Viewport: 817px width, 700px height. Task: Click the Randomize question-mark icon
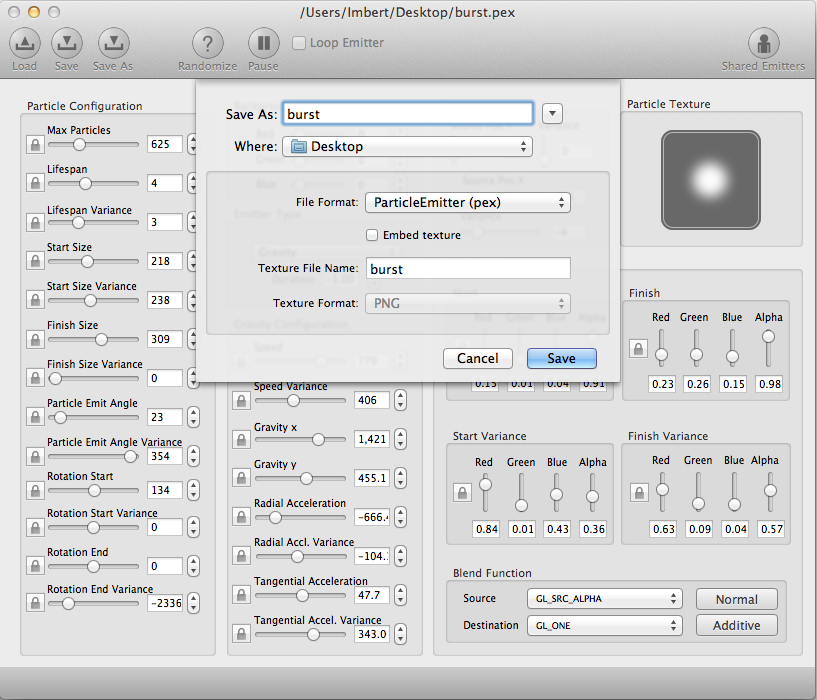[x=207, y=43]
